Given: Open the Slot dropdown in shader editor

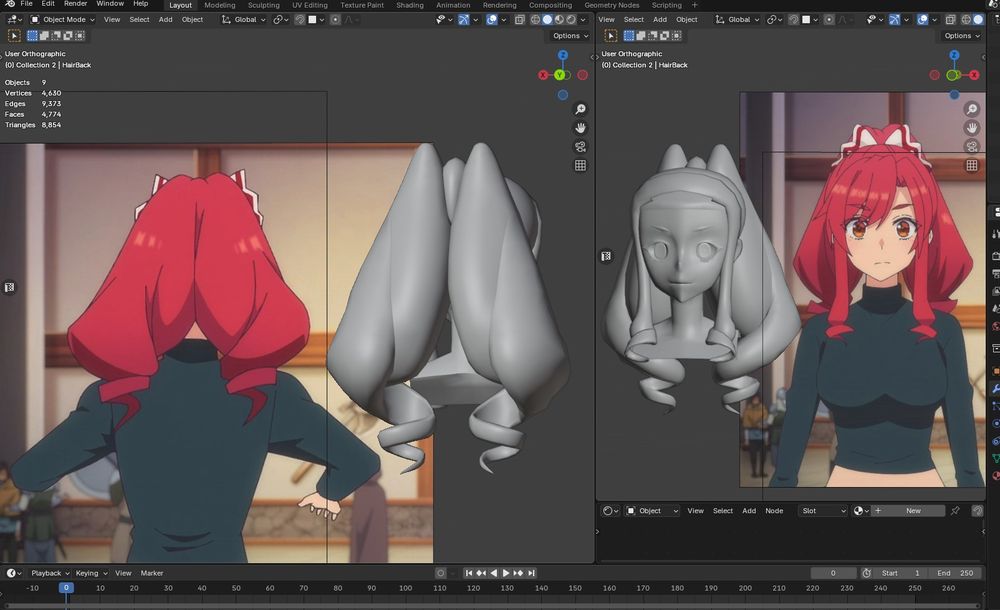Looking at the screenshot, I should [823, 510].
